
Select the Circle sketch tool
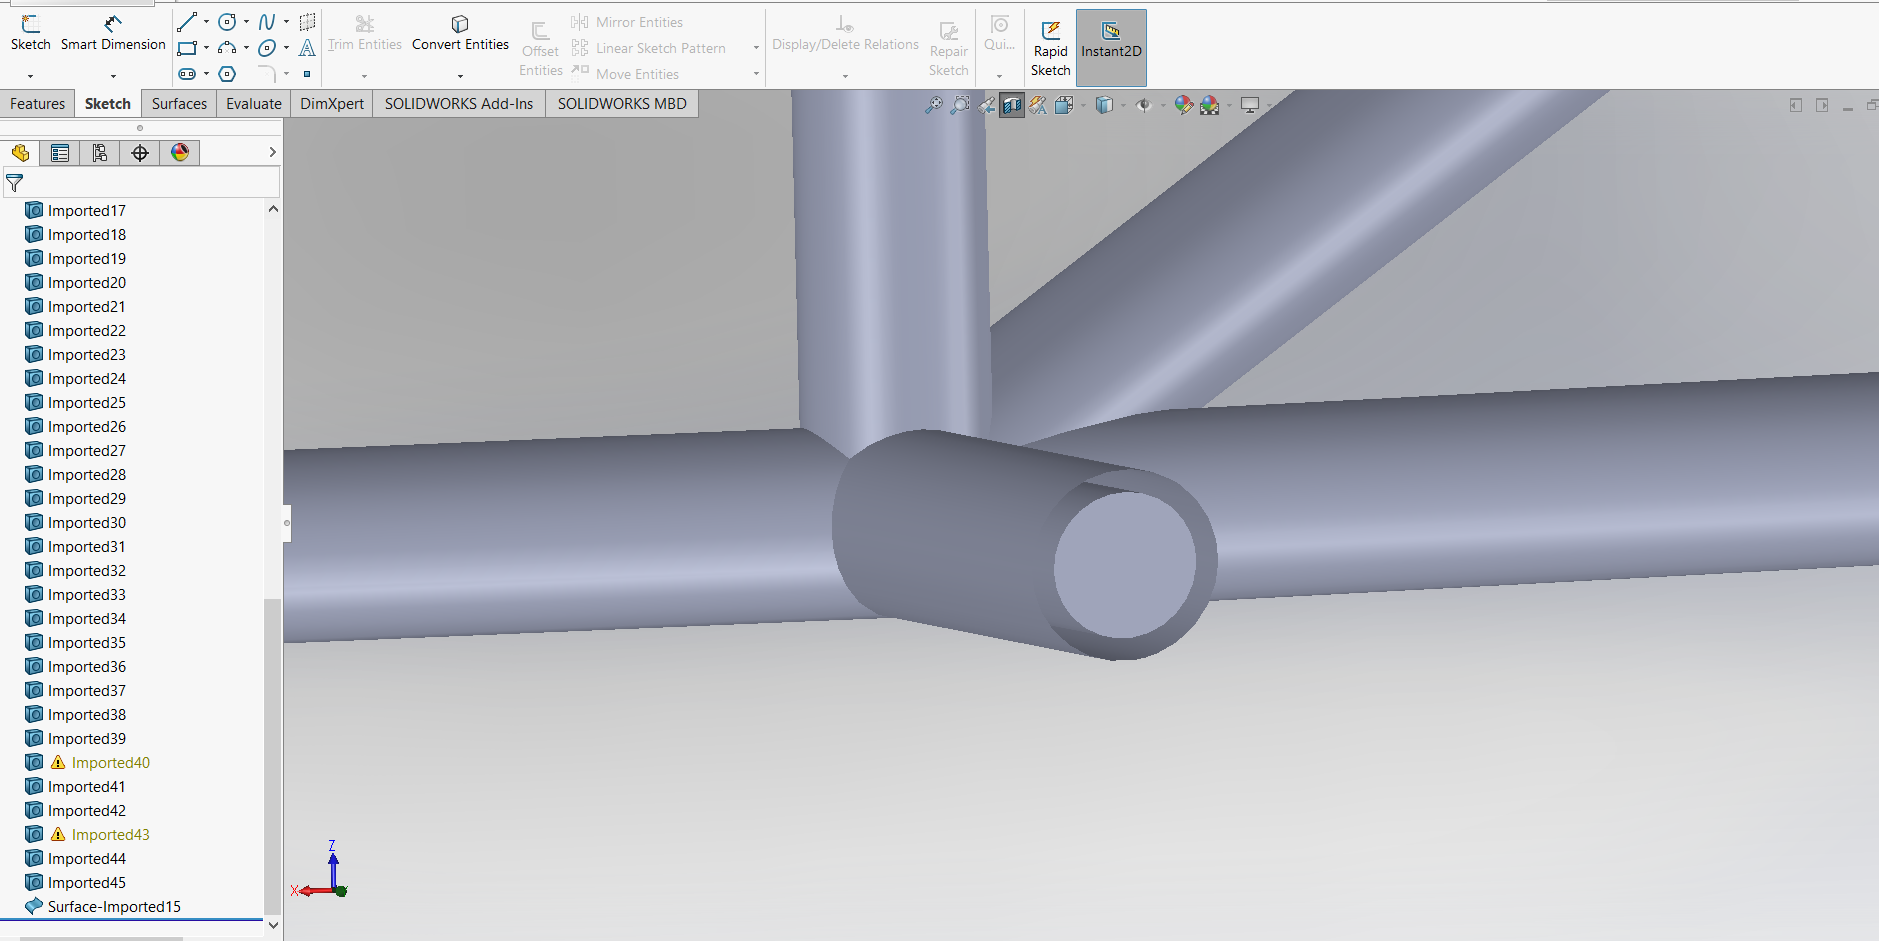[x=227, y=21]
